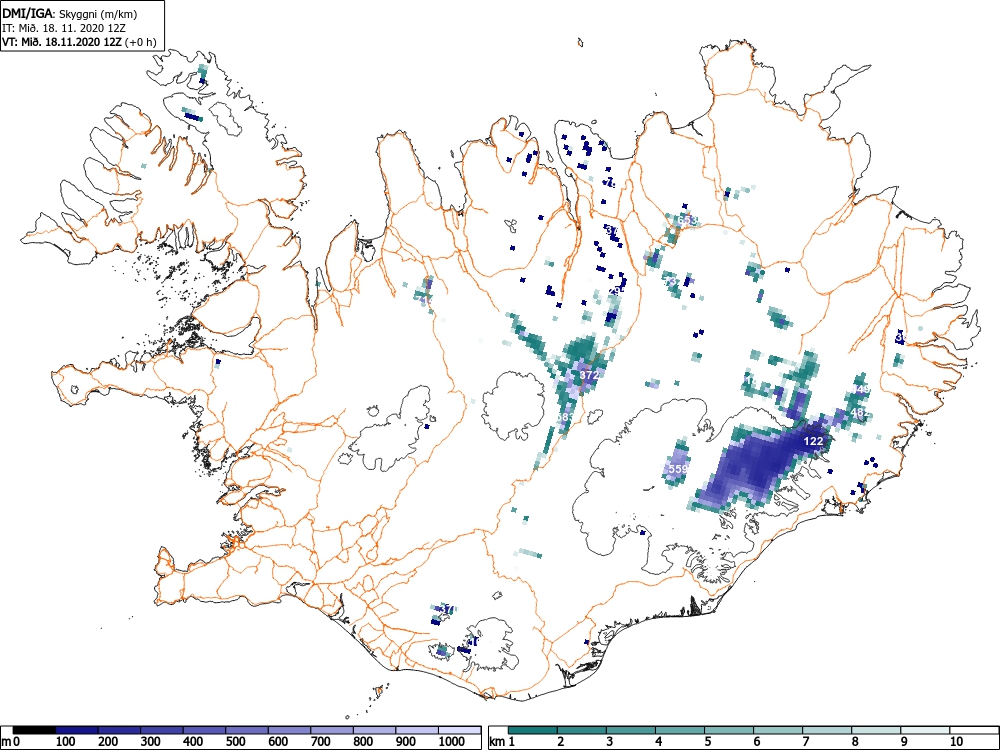Click the 1–2 km dark teal swatch
Image resolution: width=1000 pixels, height=750 pixels.
pyautogui.click(x=533, y=730)
